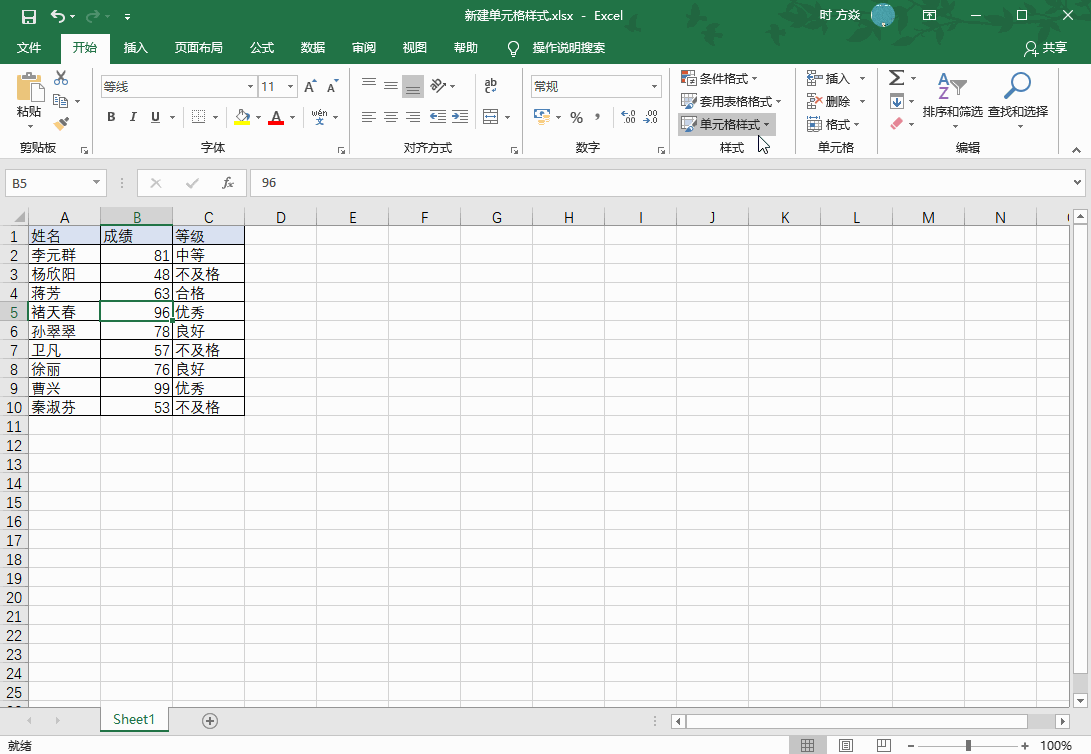Open the 文件 File tab
The image size is (1091, 754).
[x=29, y=47]
